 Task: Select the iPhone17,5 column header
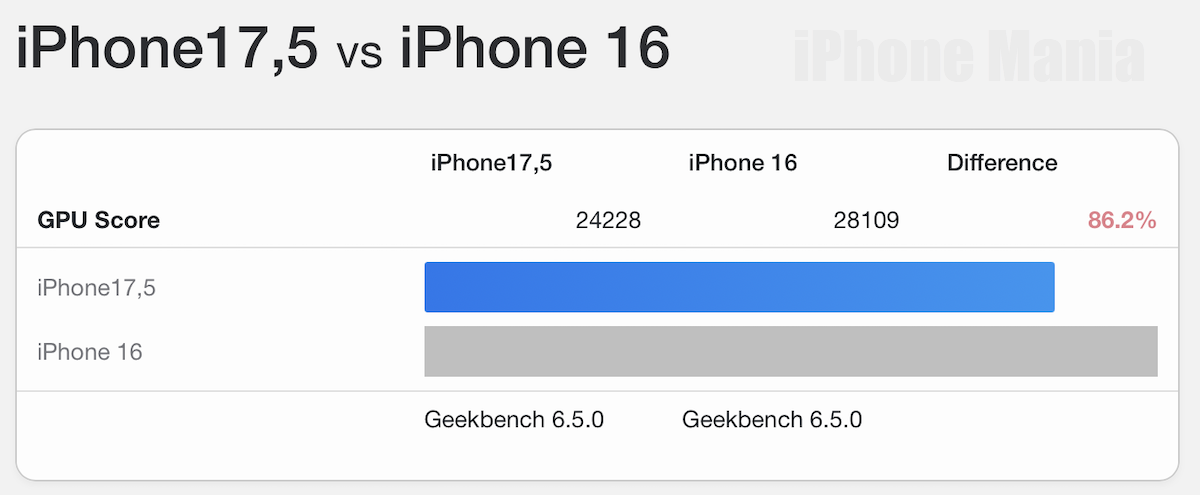[x=491, y=163]
